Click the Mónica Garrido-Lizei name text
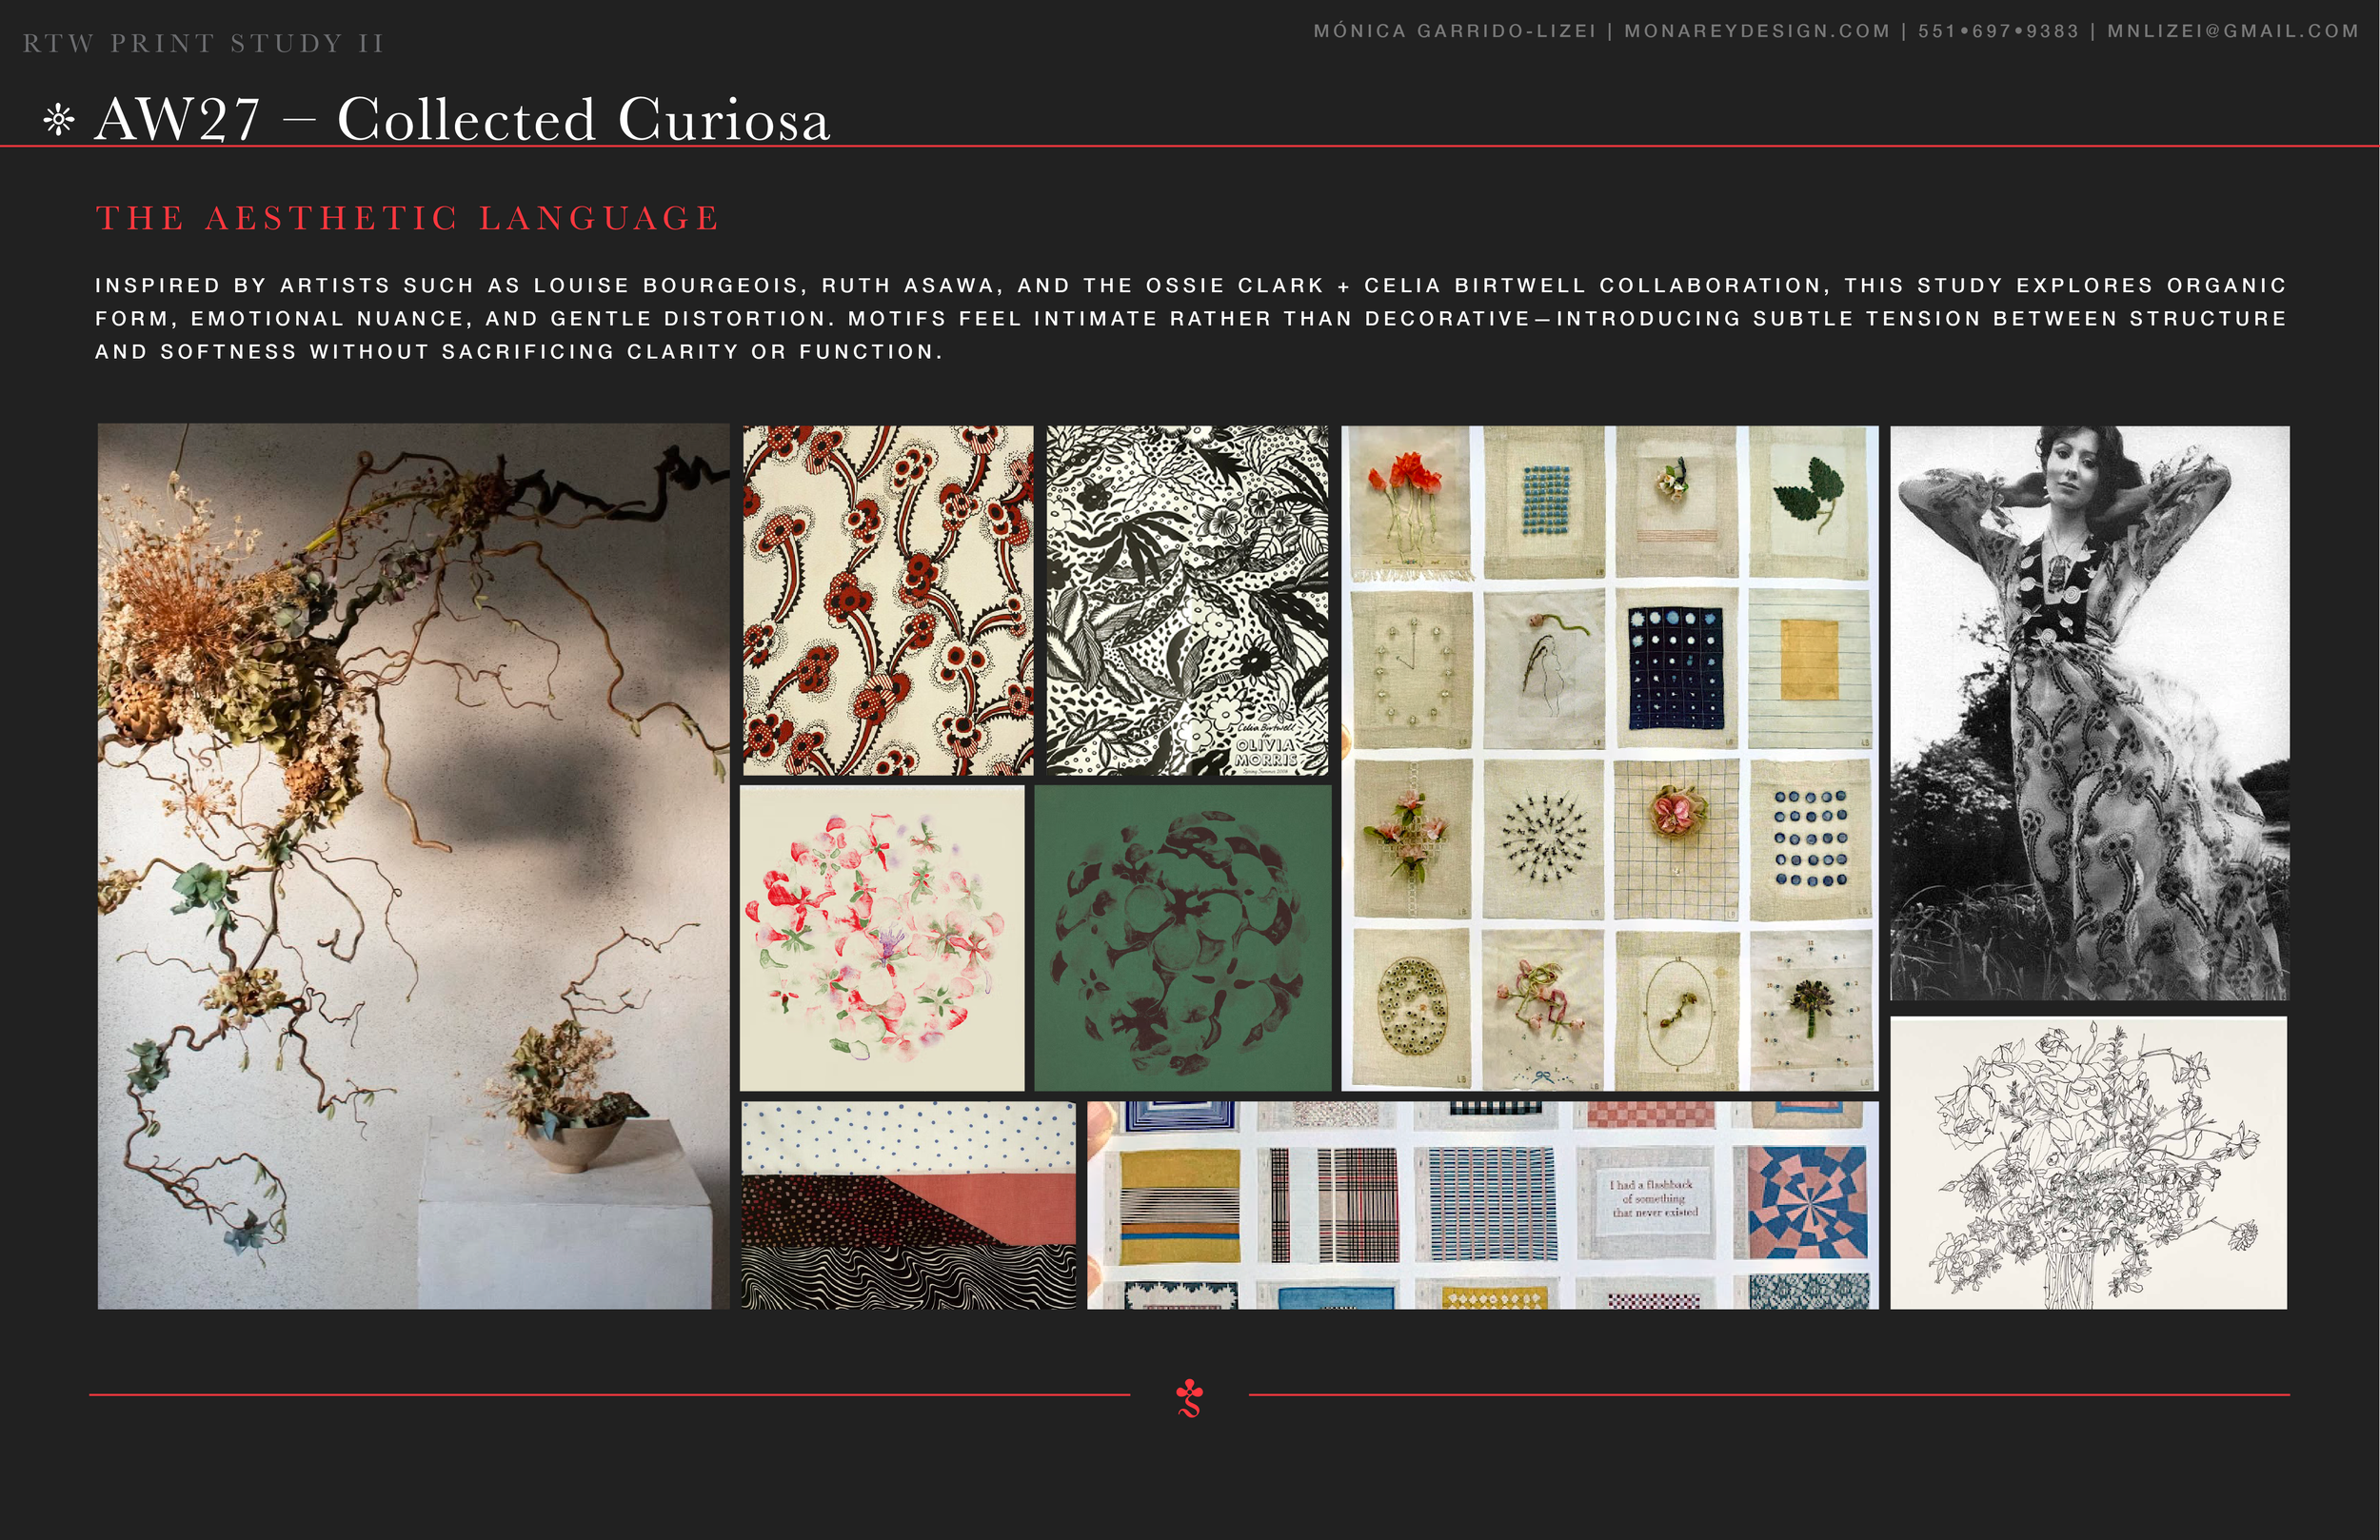The height and width of the screenshot is (1540, 2380). (1454, 30)
